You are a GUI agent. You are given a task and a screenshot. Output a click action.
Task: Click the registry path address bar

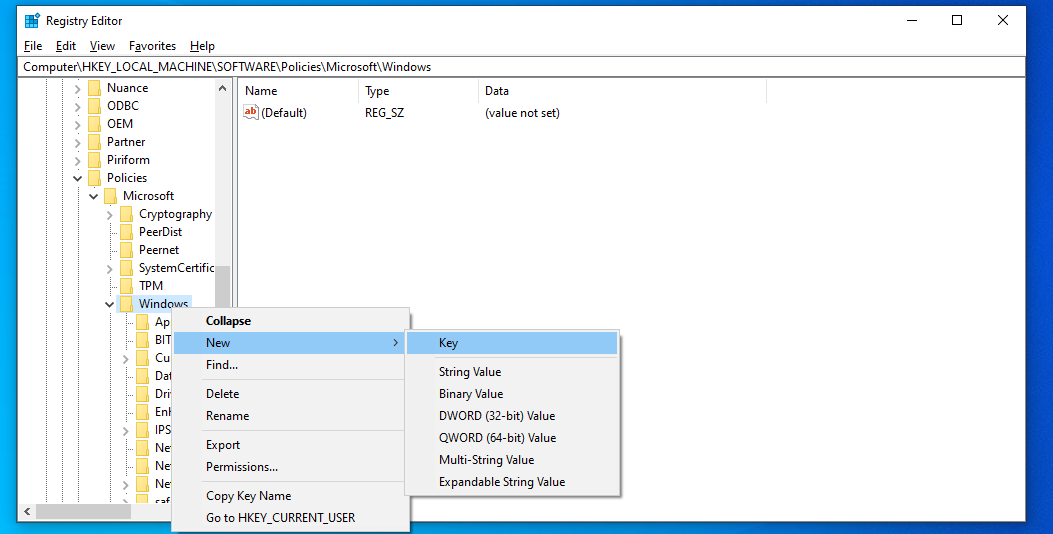521,66
